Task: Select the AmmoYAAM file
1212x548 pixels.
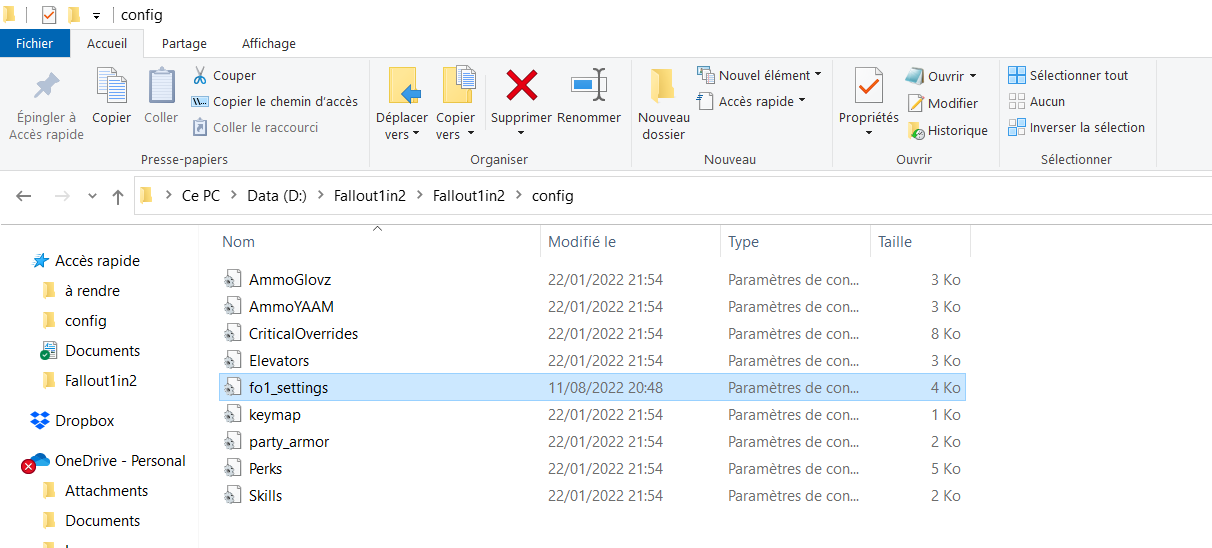Action: [592, 307]
